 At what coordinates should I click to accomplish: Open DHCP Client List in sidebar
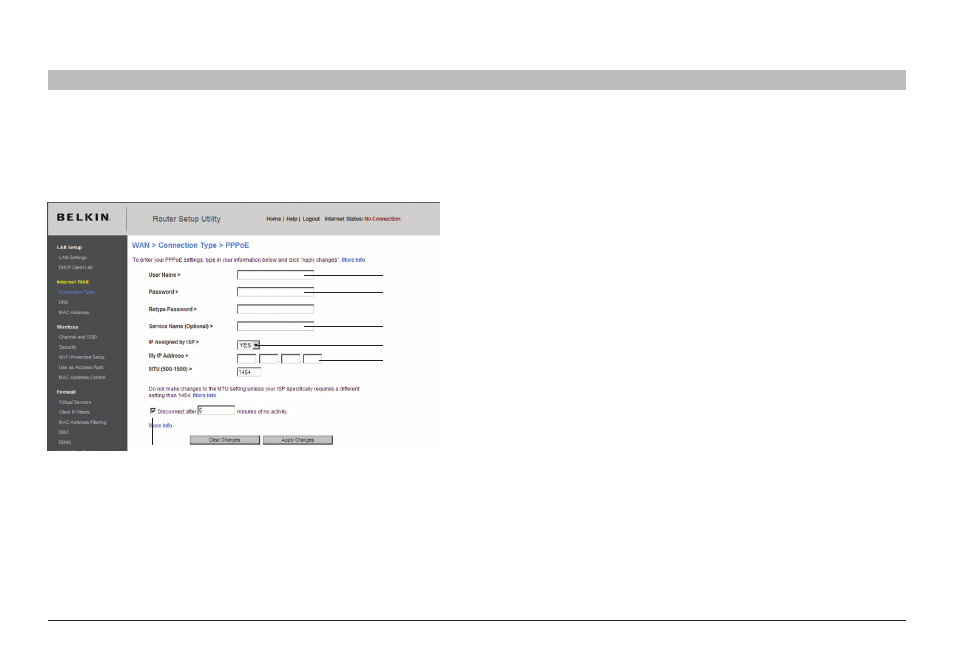click(75, 268)
